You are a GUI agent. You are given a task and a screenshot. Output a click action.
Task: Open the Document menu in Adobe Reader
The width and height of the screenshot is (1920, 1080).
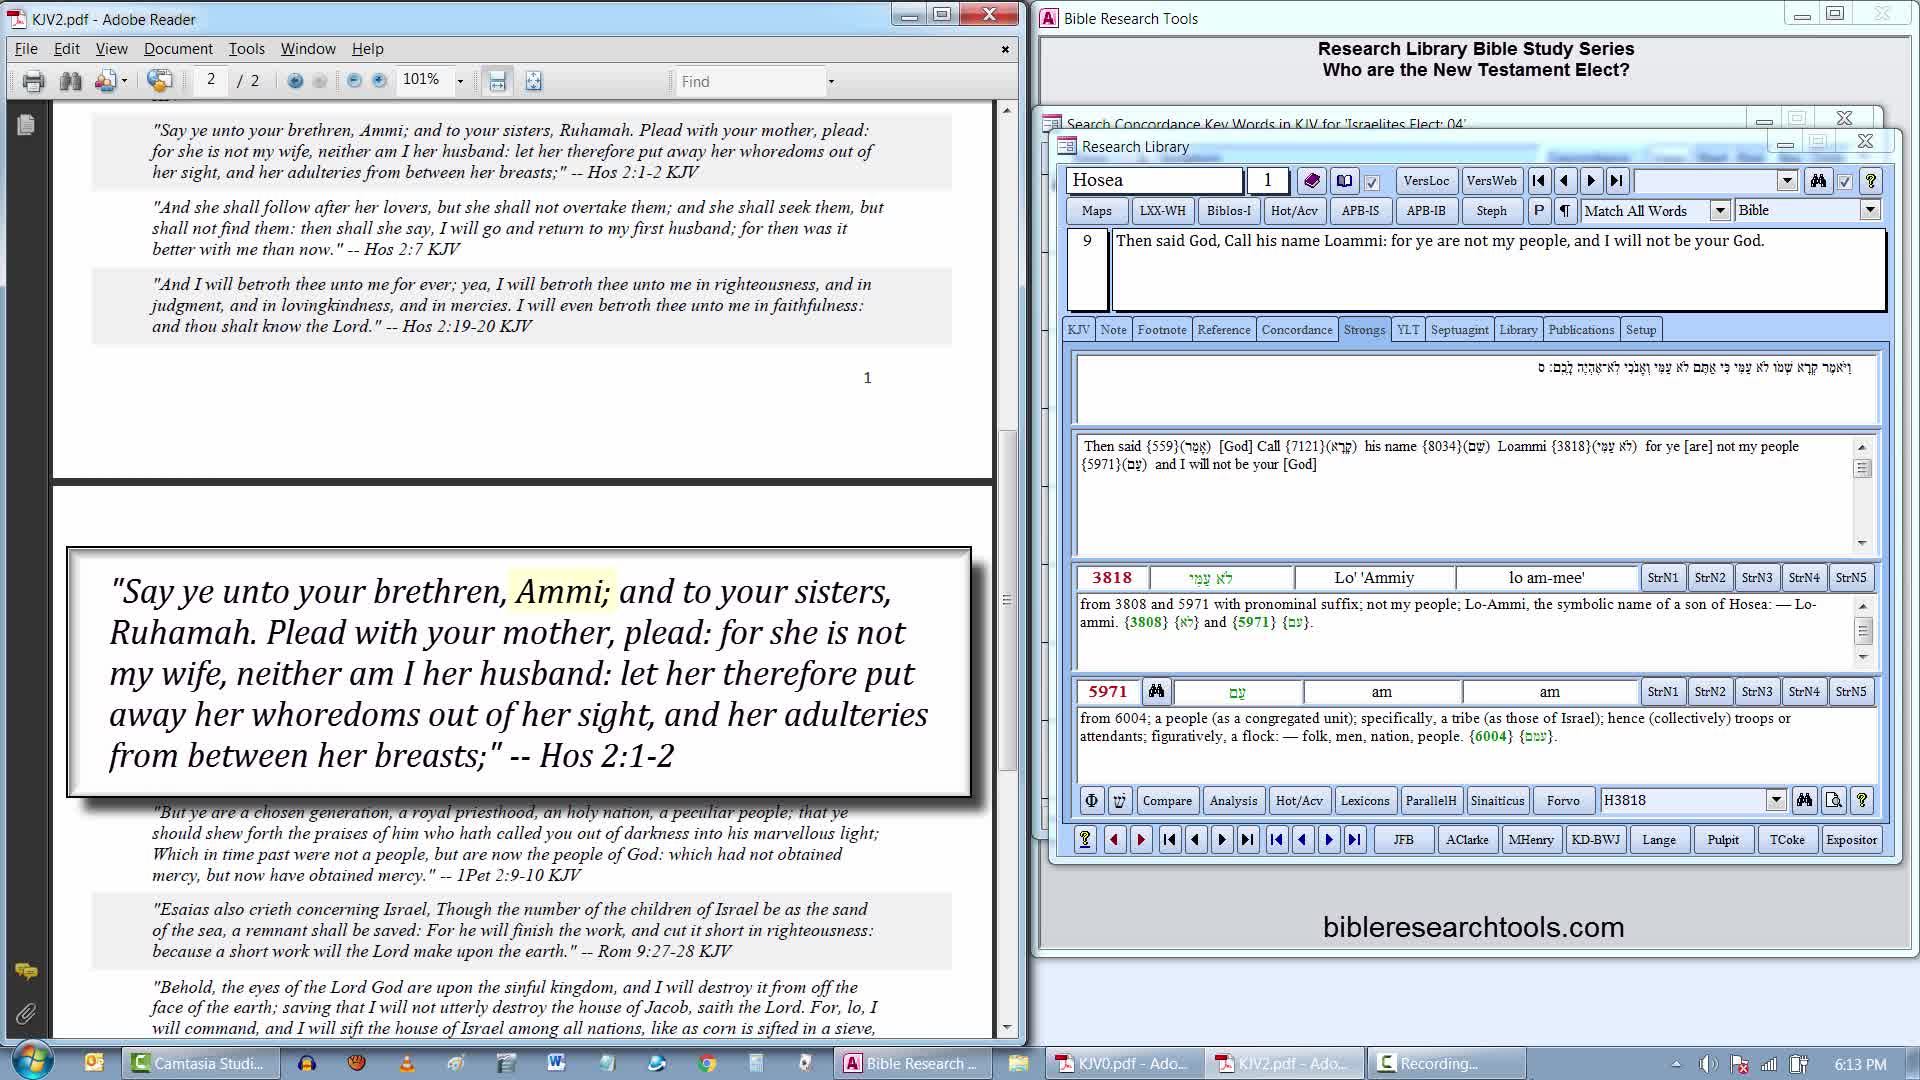click(x=178, y=49)
